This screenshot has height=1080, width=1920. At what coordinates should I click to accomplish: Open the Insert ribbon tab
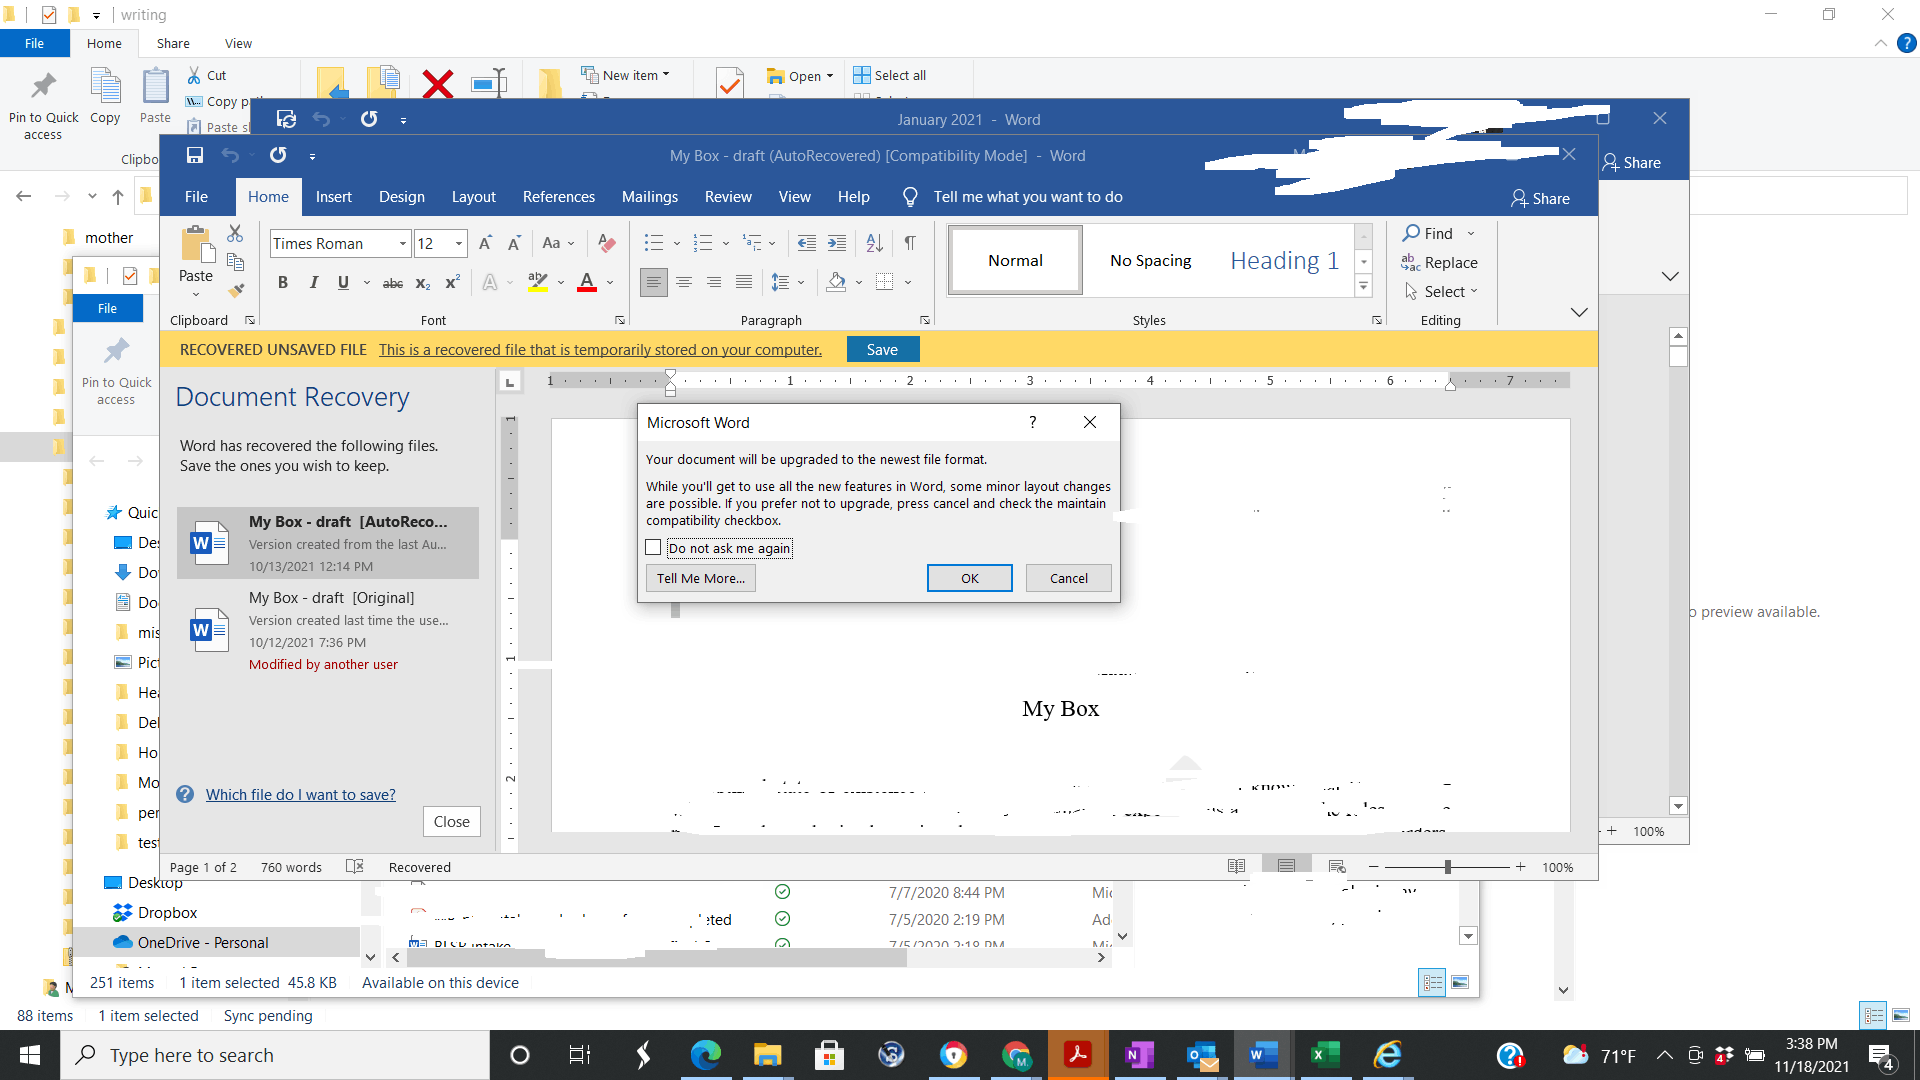333,197
